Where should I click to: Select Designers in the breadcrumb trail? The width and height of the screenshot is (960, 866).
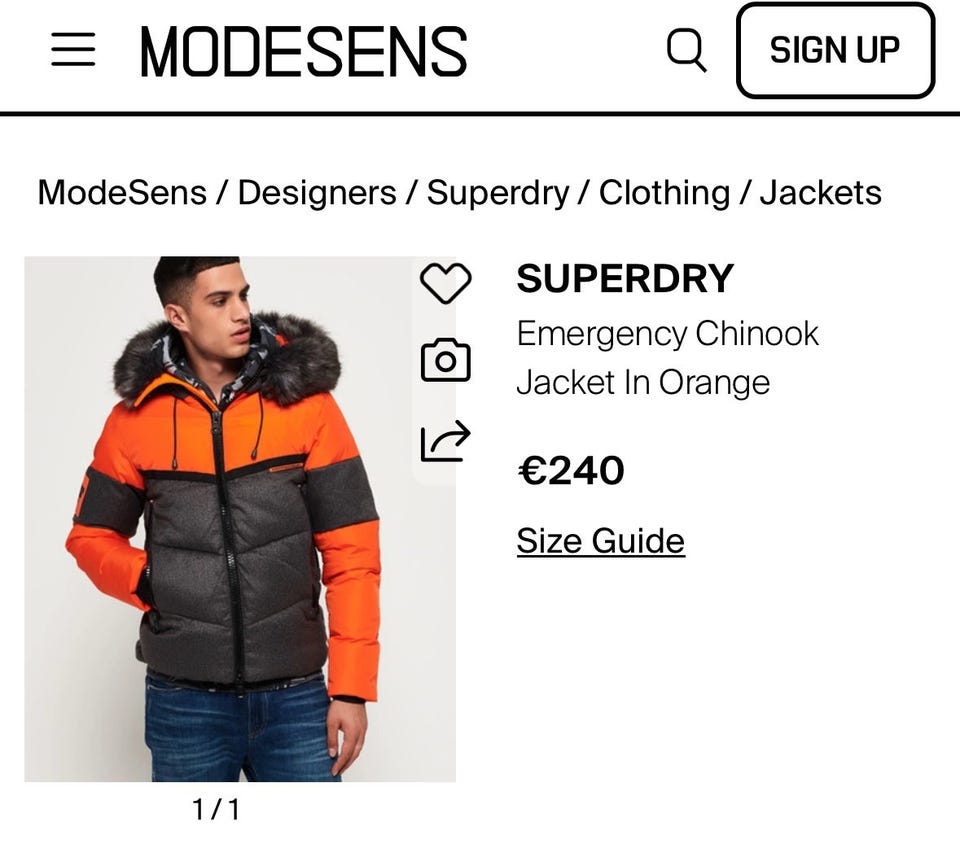coord(316,192)
